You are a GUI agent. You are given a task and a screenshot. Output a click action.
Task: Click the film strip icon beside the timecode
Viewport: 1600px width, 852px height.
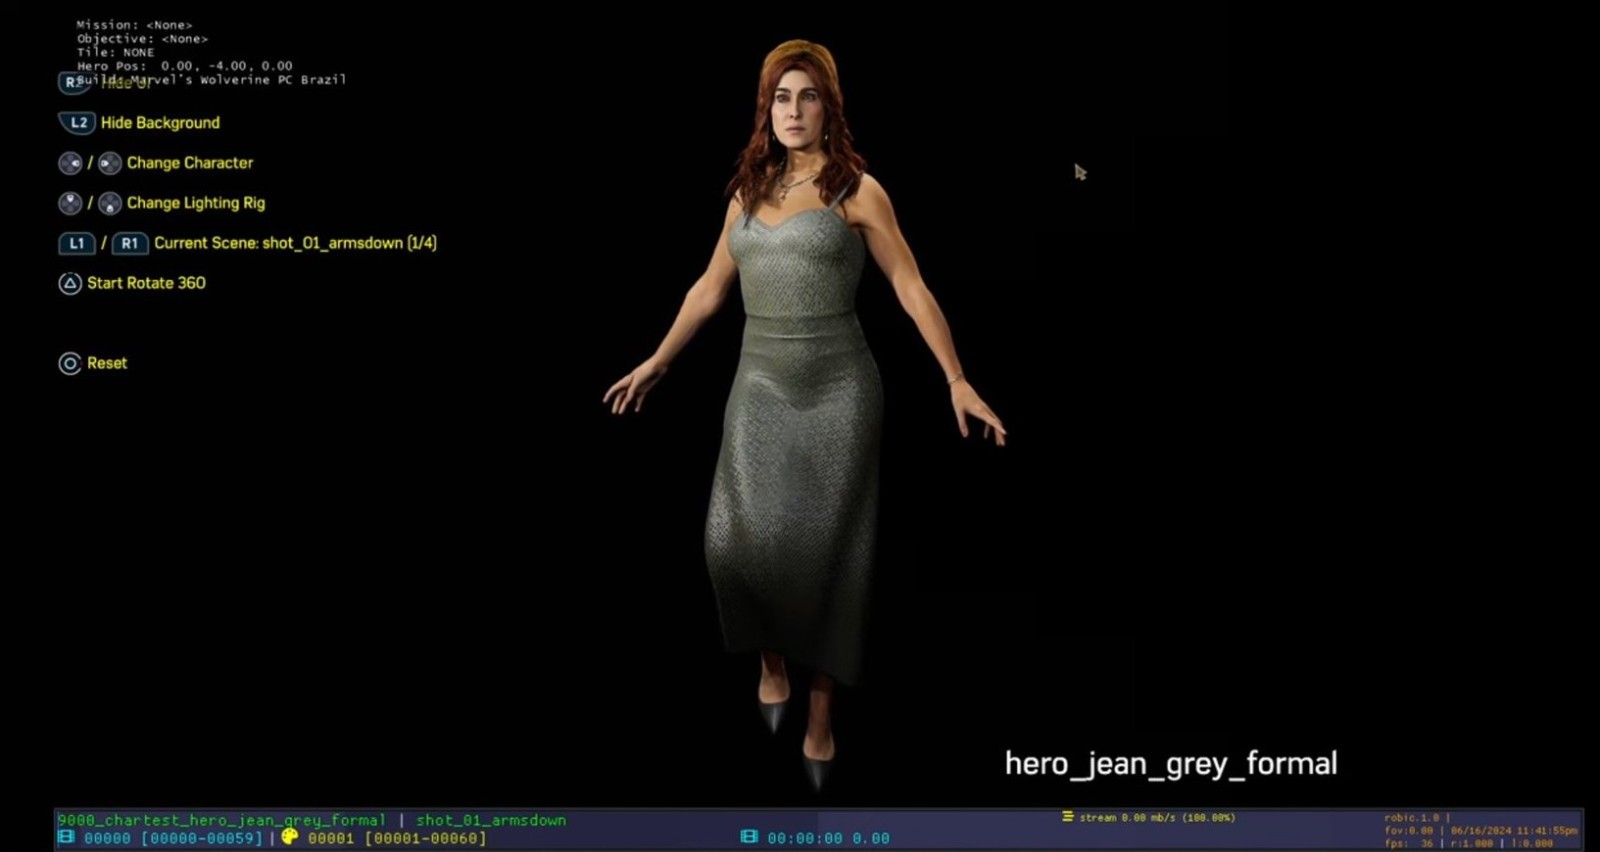click(749, 837)
